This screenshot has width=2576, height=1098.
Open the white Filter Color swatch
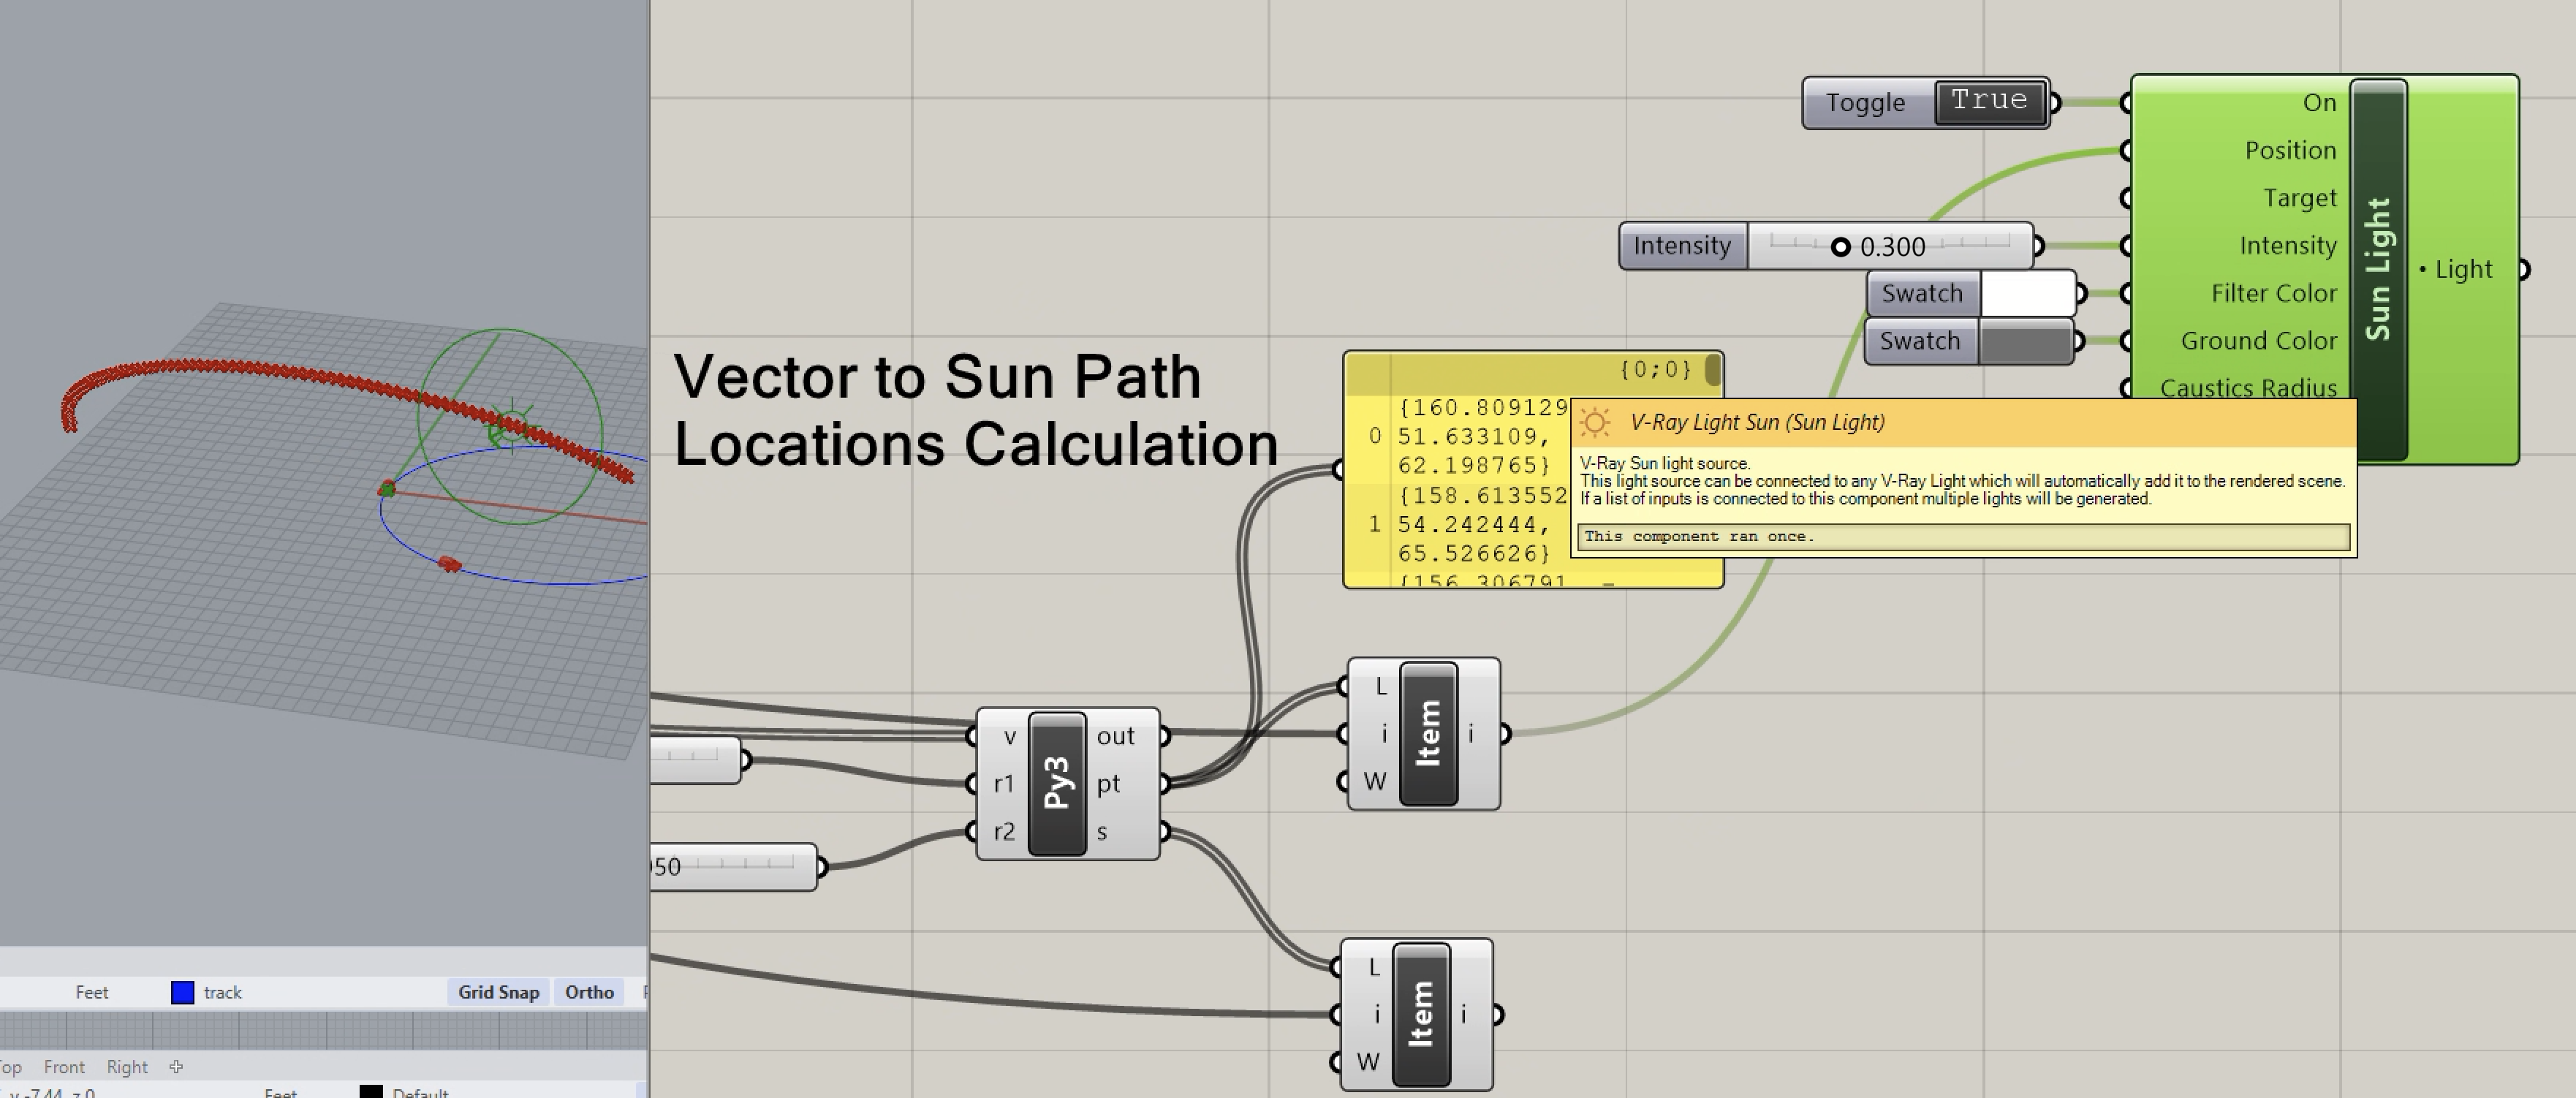click(x=2027, y=294)
